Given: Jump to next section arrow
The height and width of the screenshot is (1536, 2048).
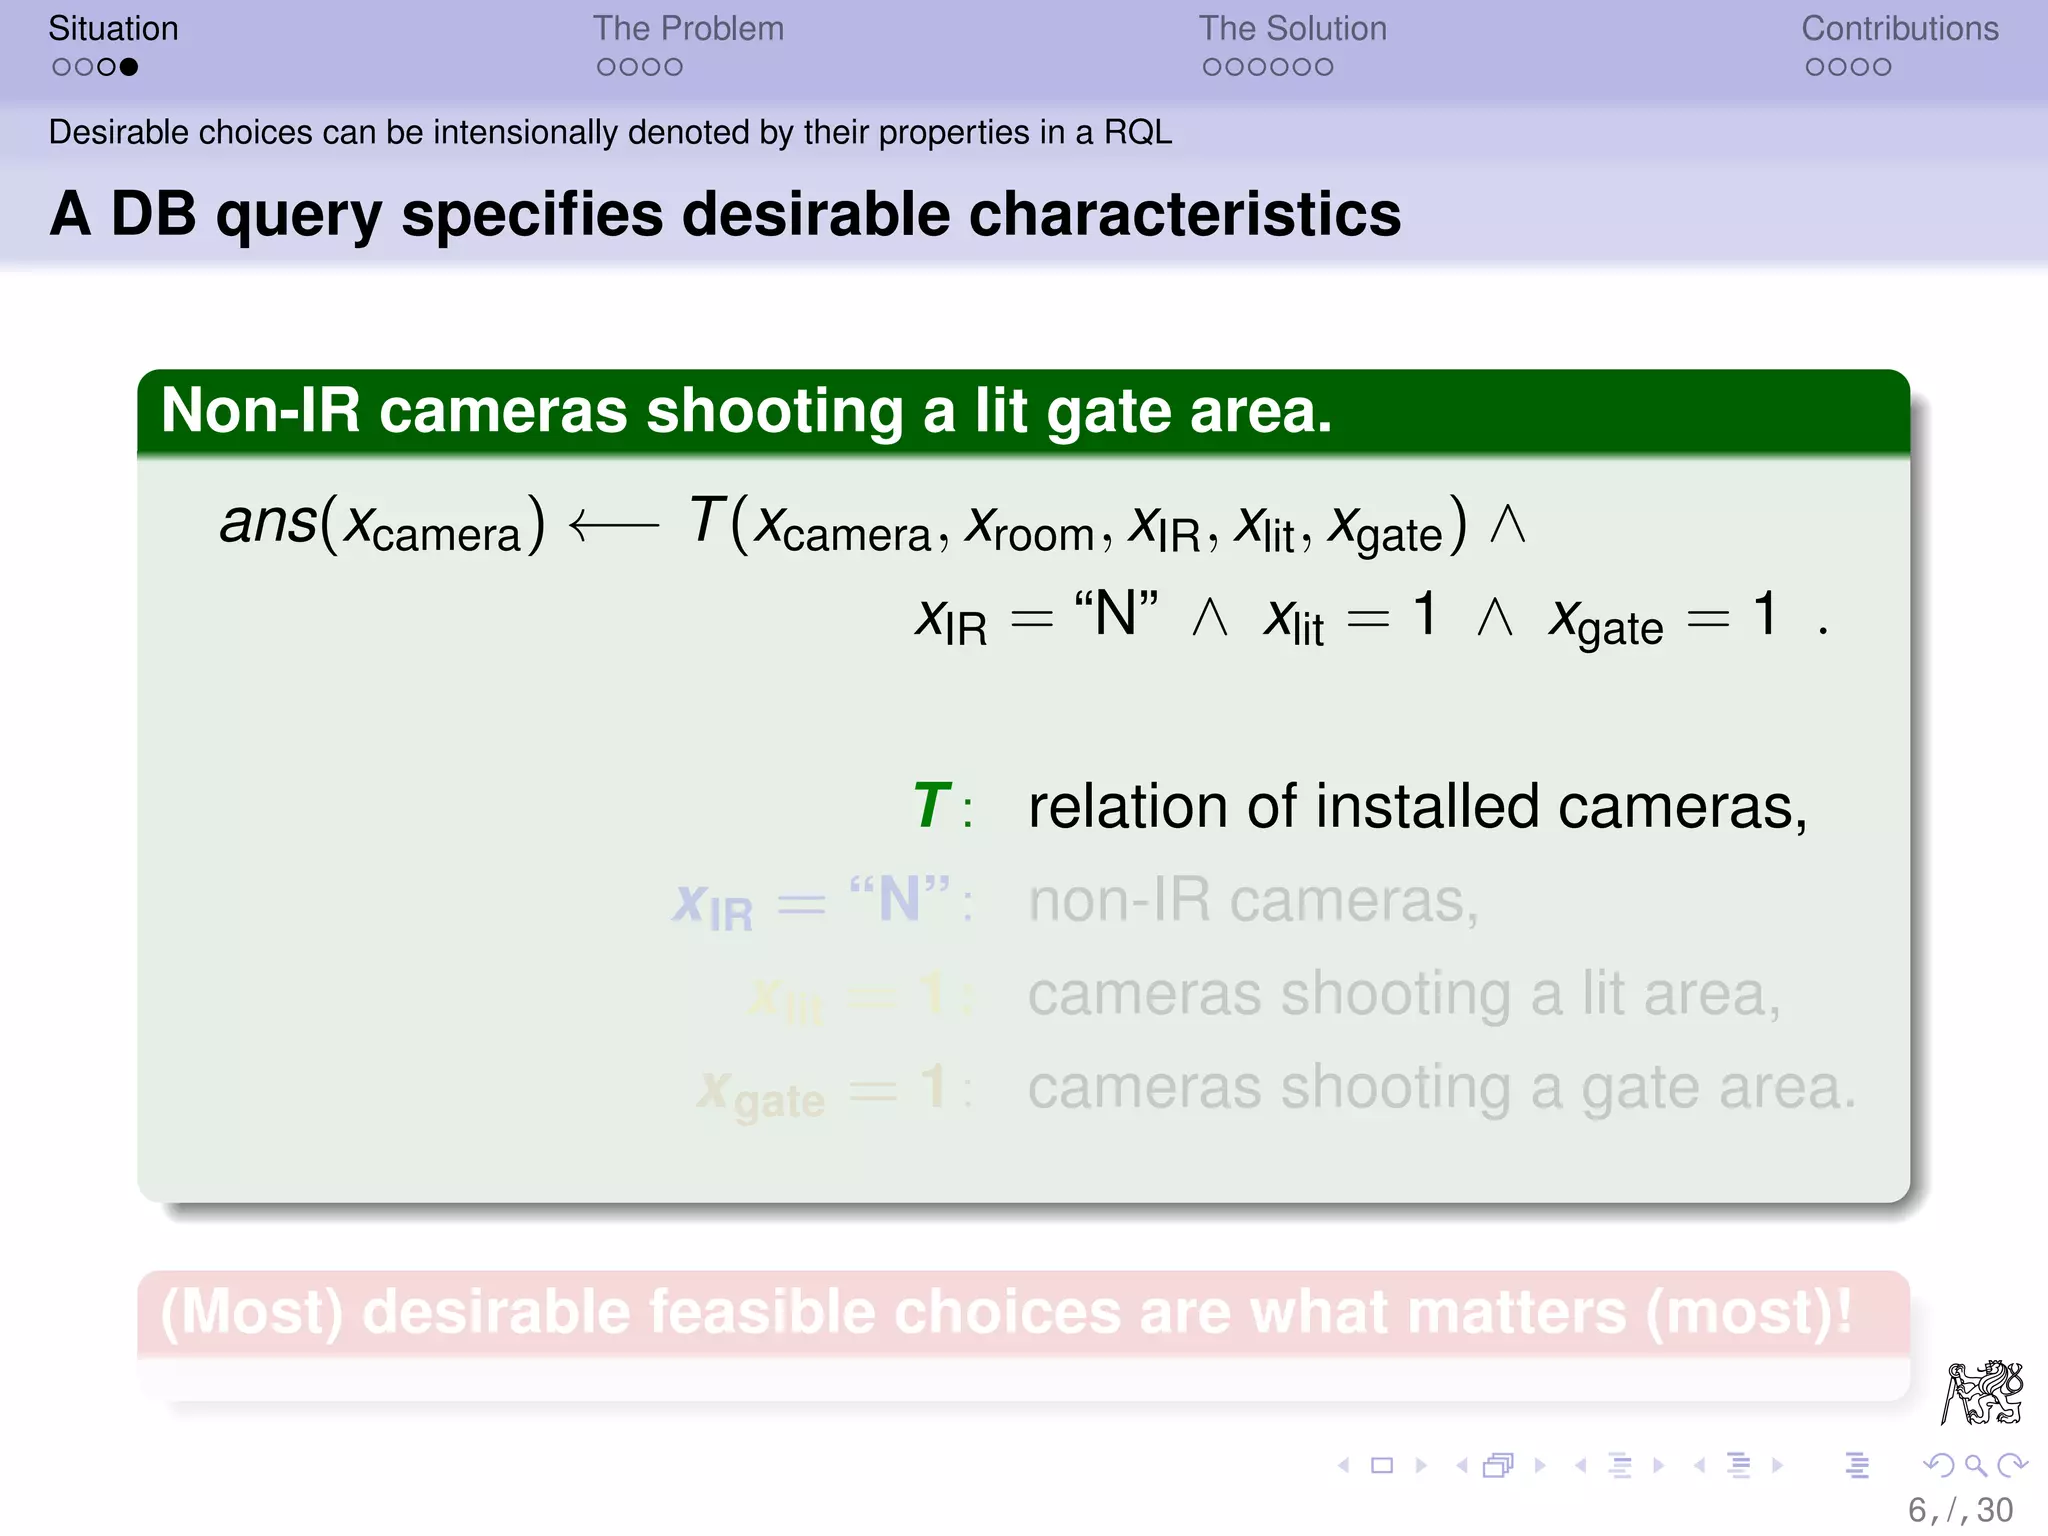Looking at the screenshot, I should point(1777,1465).
